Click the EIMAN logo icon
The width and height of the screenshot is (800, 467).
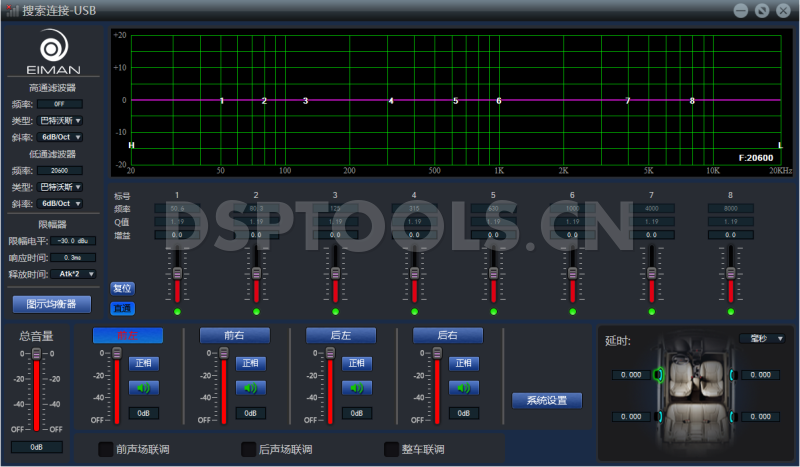(54, 49)
